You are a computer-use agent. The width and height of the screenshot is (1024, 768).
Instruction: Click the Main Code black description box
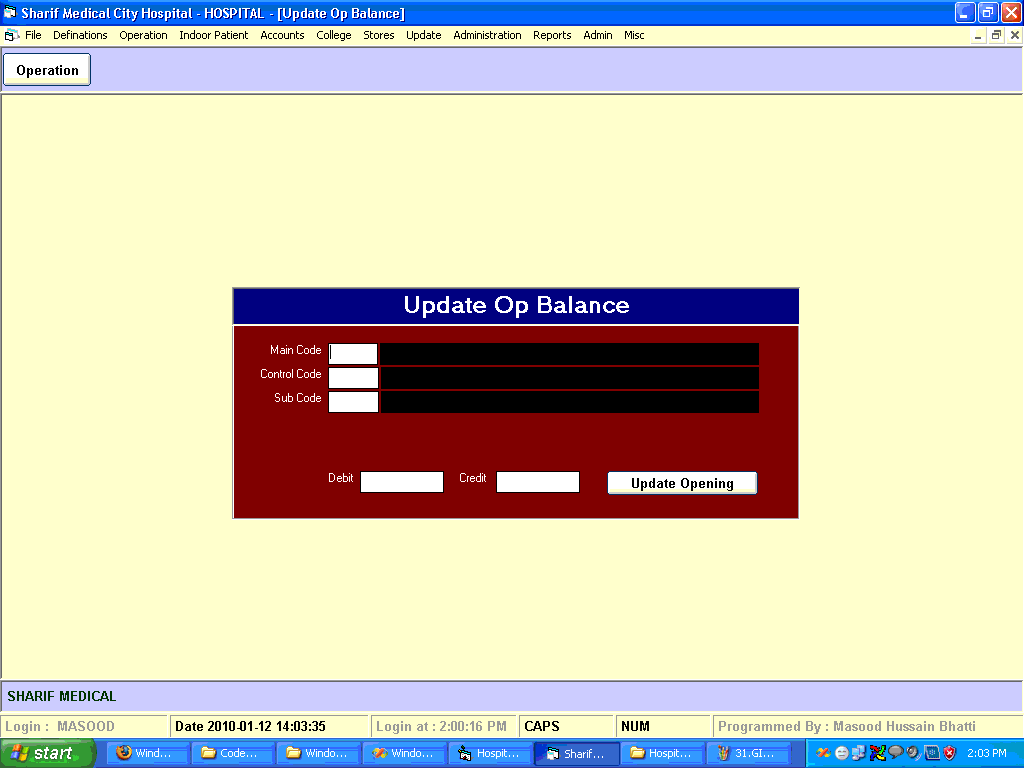point(569,353)
